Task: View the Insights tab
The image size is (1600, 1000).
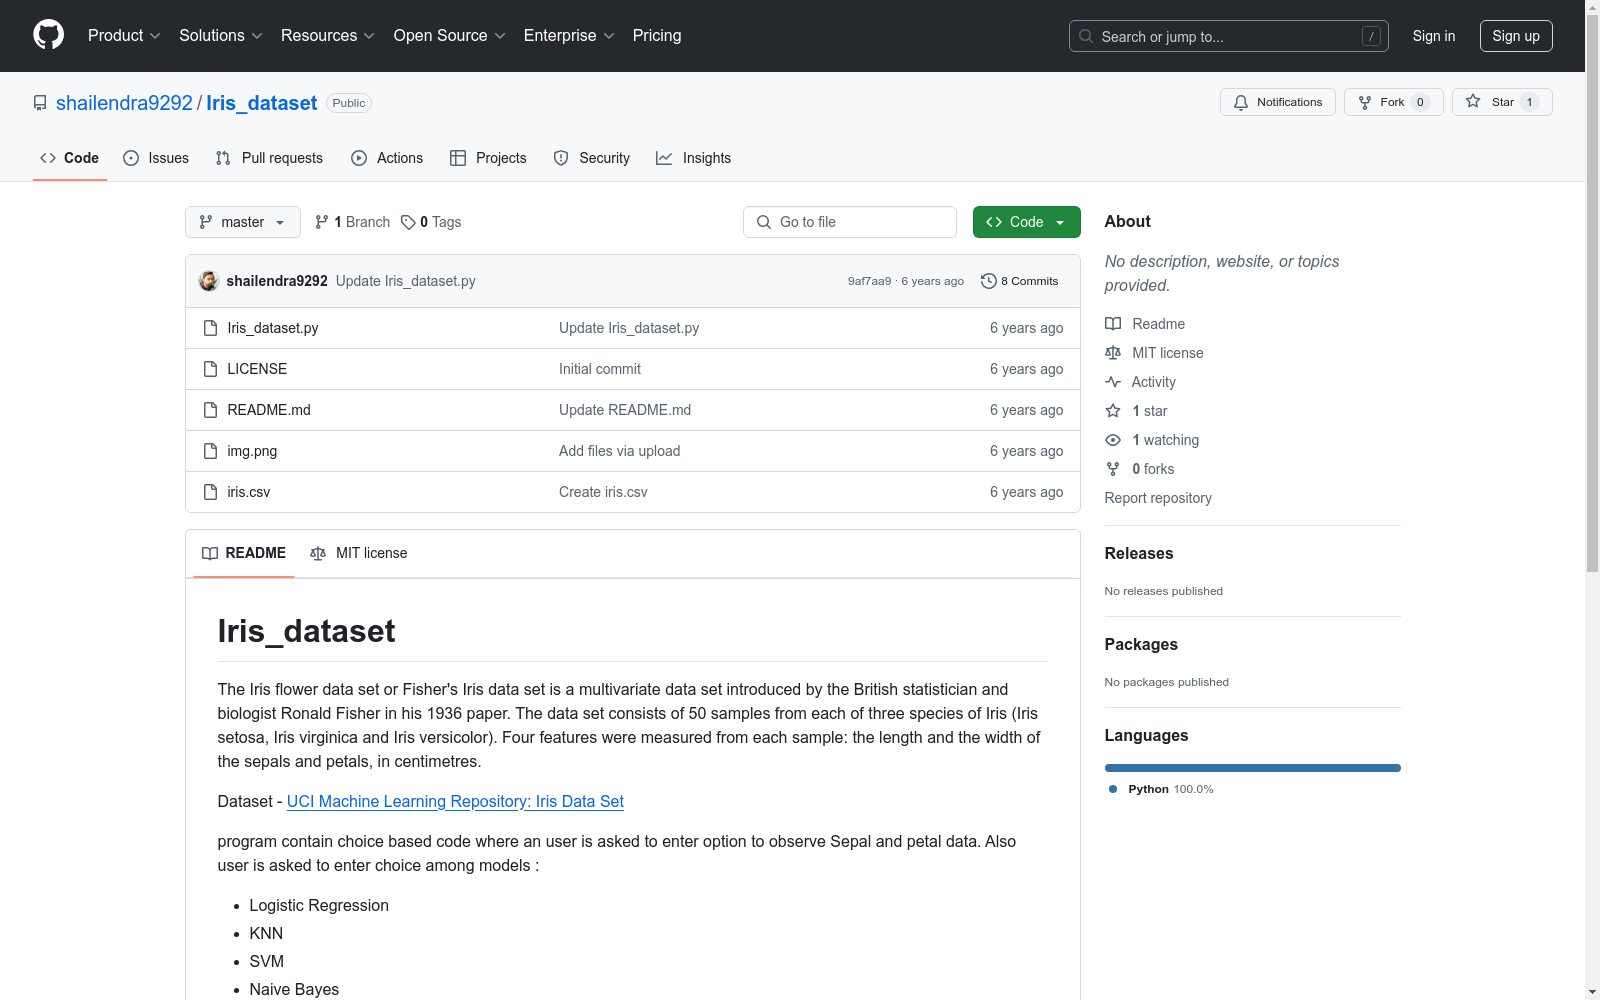Action: [x=693, y=158]
